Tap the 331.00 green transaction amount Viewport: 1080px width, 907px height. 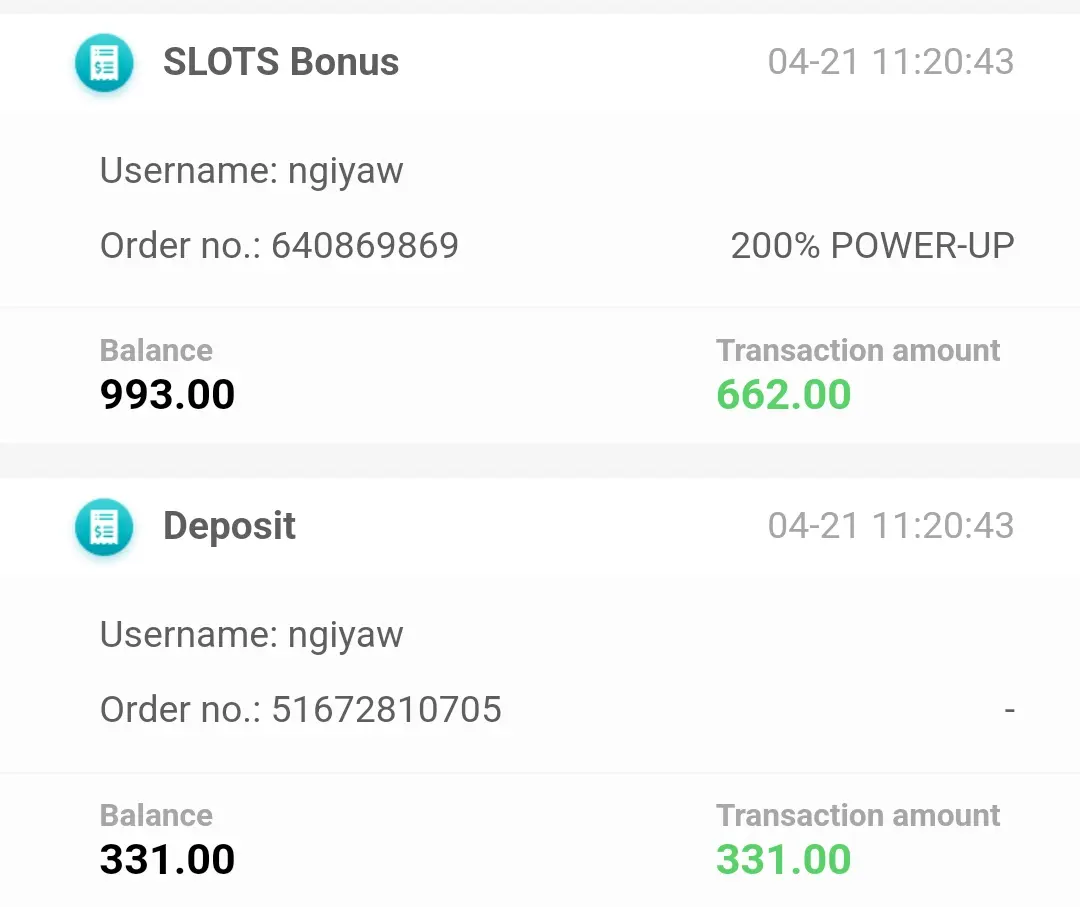(783, 859)
